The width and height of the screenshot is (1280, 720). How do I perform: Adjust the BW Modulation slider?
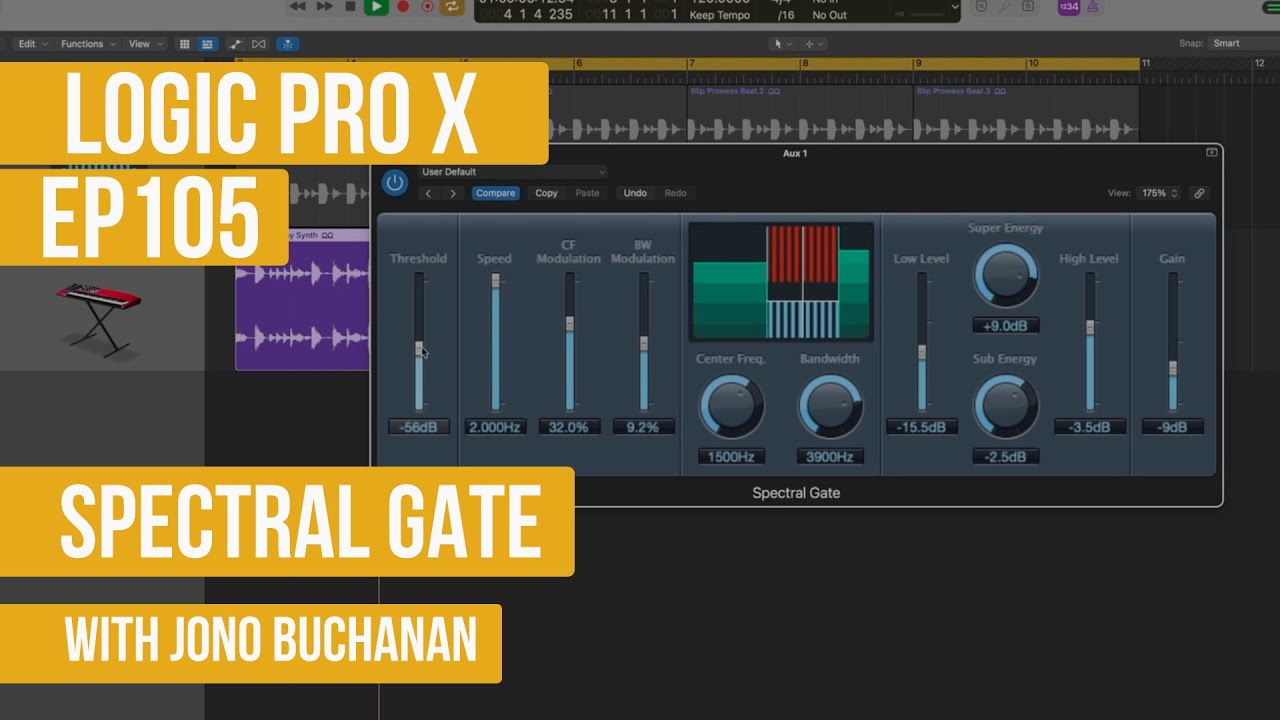[x=644, y=343]
